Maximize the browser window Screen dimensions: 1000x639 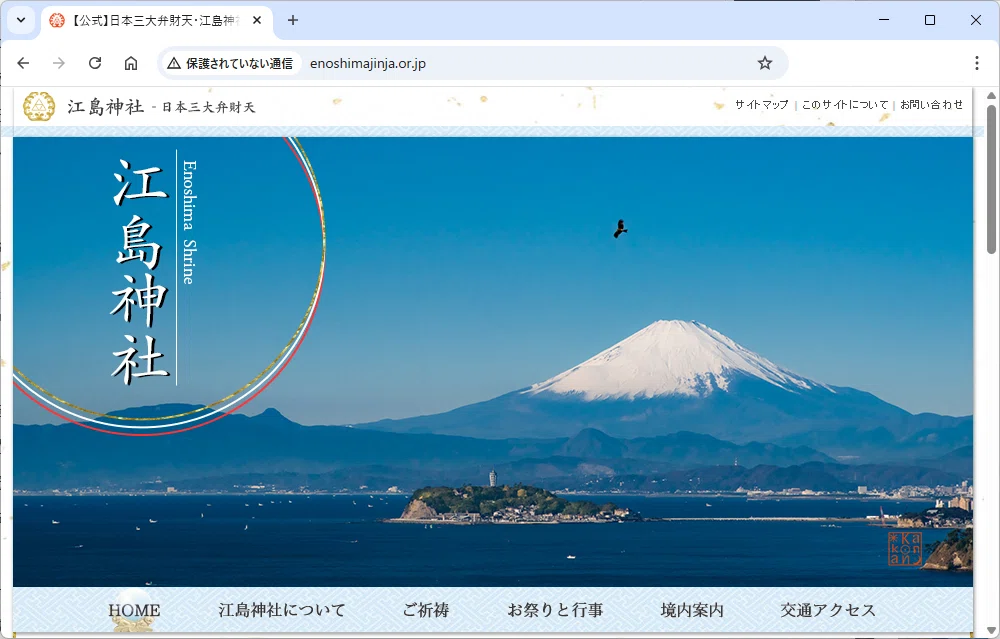(x=930, y=20)
